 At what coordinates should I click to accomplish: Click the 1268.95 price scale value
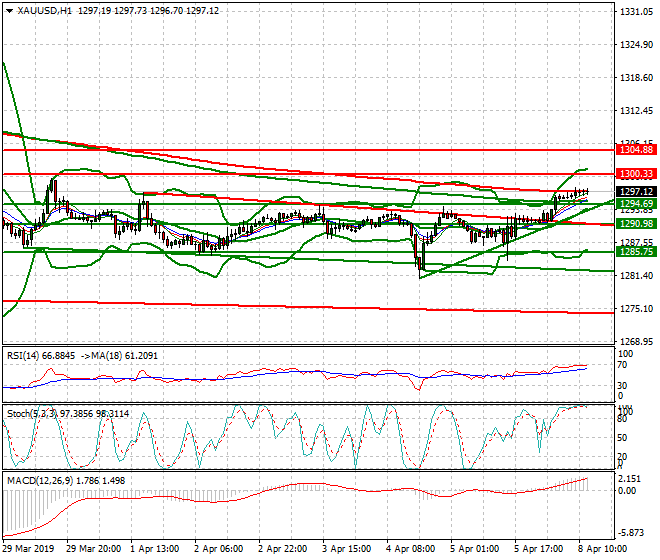636,341
